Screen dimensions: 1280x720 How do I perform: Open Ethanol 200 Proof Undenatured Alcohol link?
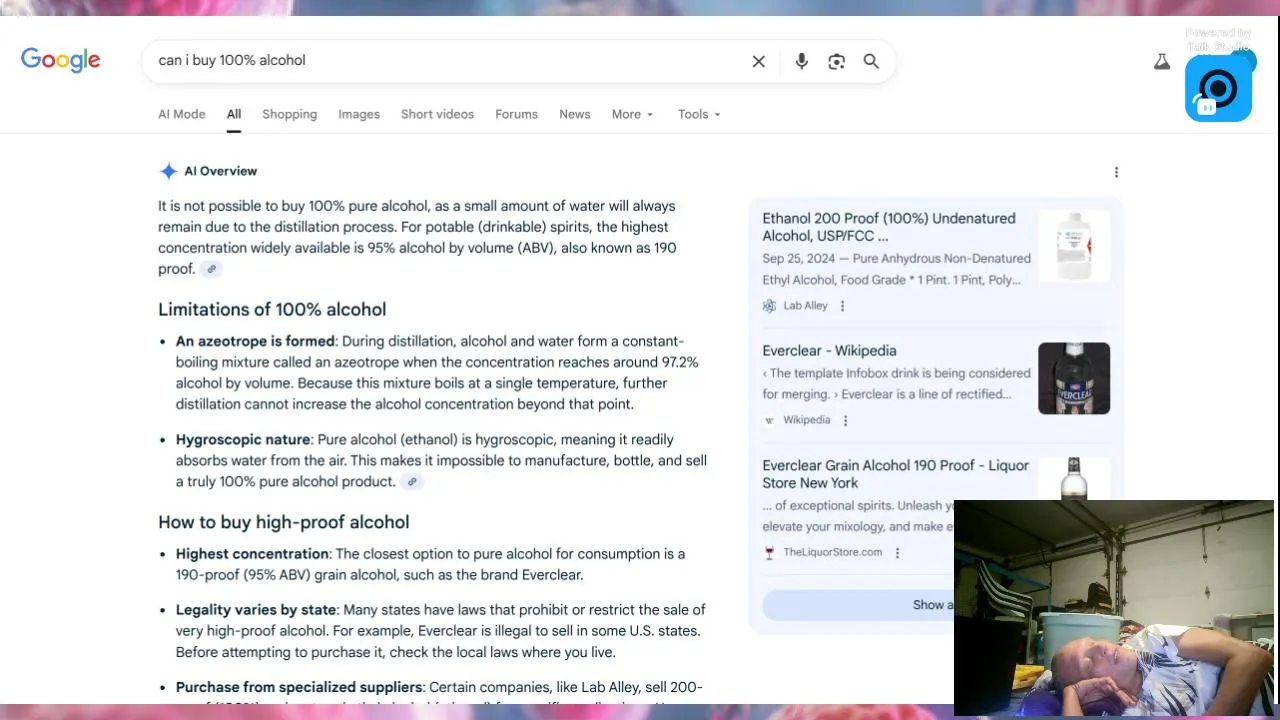coord(889,227)
